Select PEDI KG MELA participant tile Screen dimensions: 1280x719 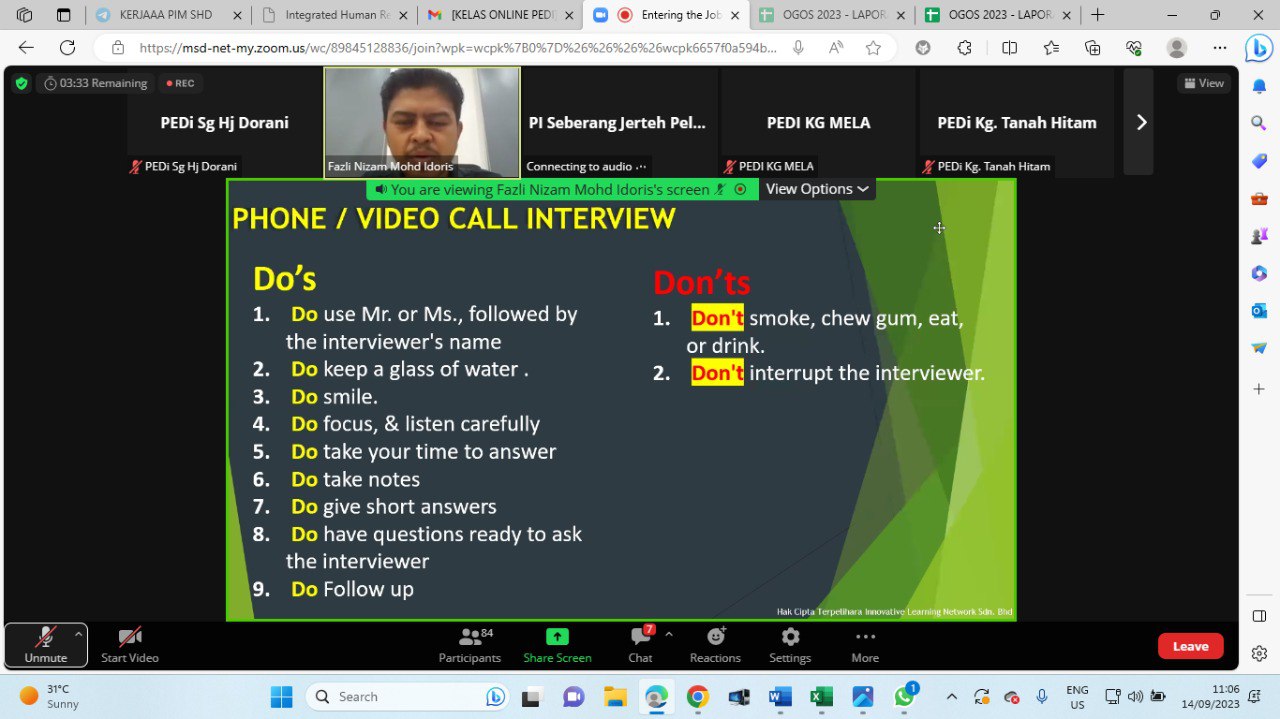click(818, 122)
